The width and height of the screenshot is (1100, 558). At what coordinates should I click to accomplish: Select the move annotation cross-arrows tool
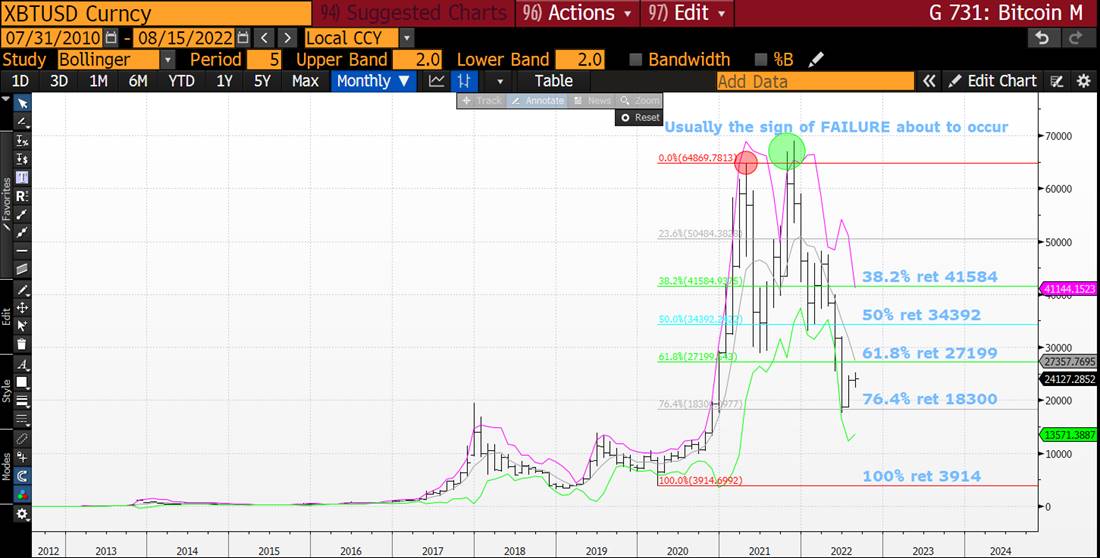[x=22, y=307]
